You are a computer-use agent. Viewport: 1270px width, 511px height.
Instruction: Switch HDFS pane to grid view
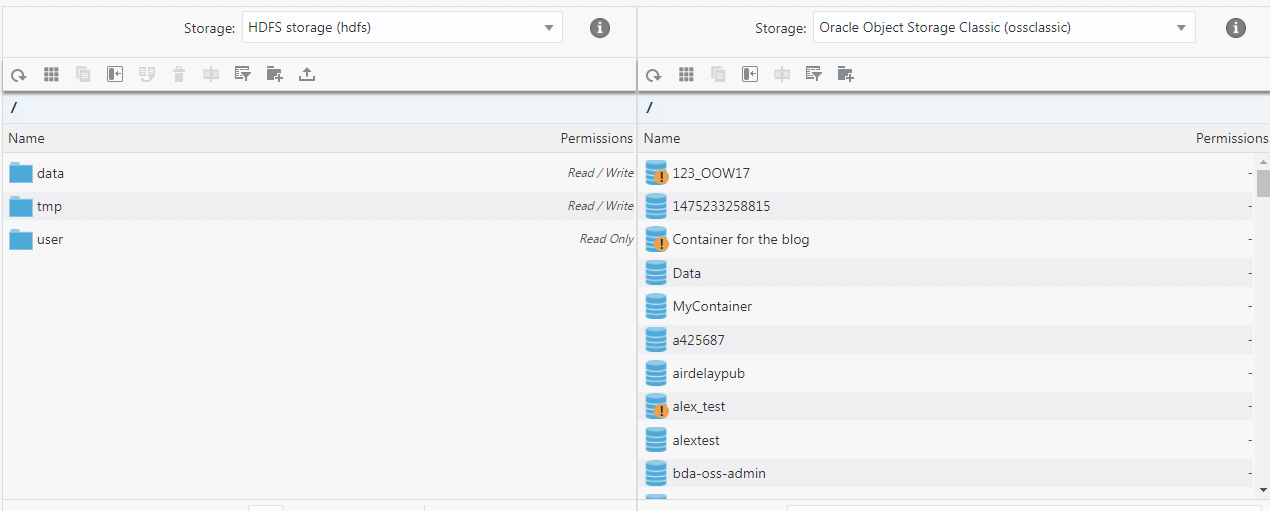[x=51, y=74]
